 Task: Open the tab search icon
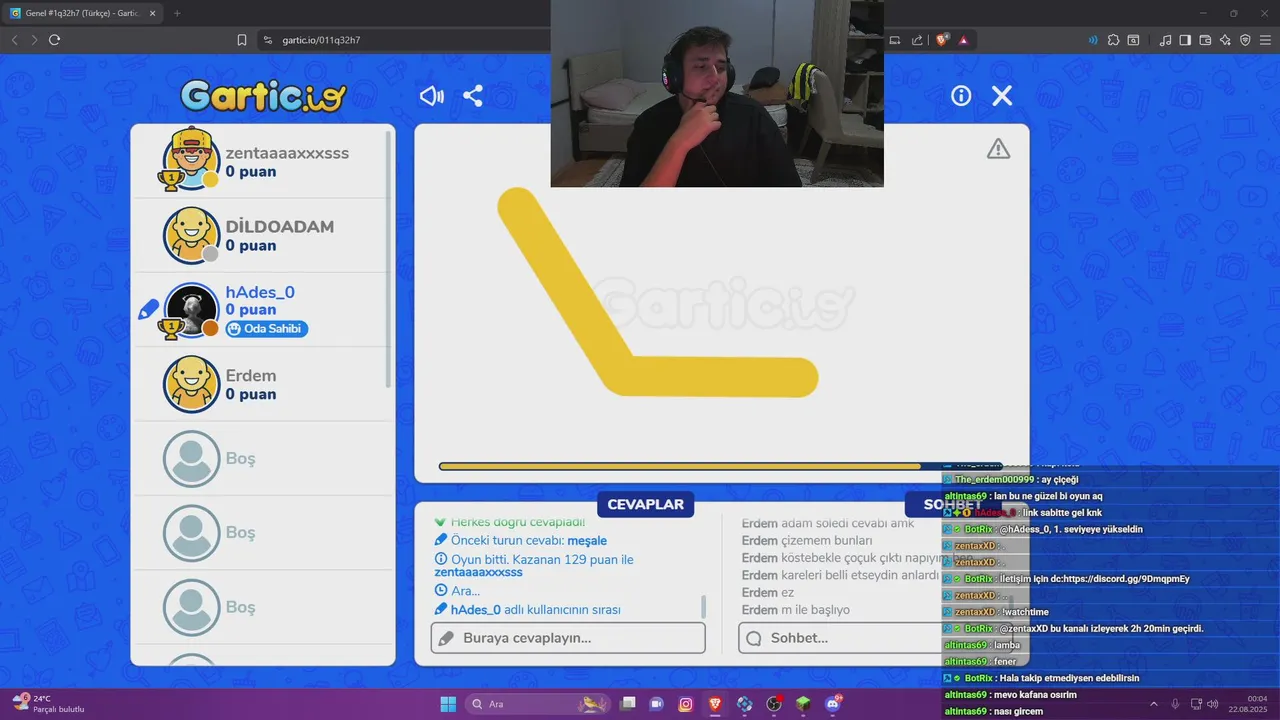[x=1134, y=40]
